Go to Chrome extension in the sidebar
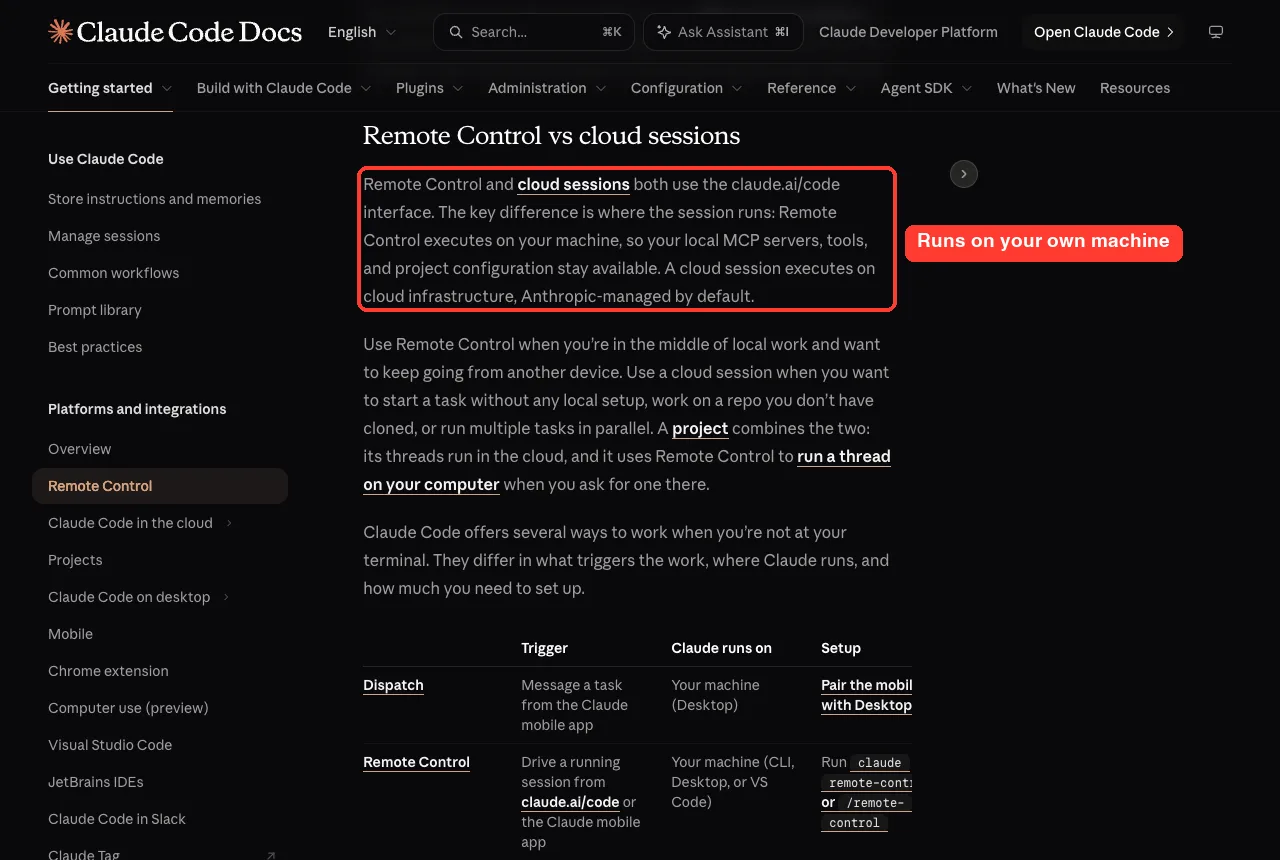This screenshot has height=860, width=1280. click(108, 671)
